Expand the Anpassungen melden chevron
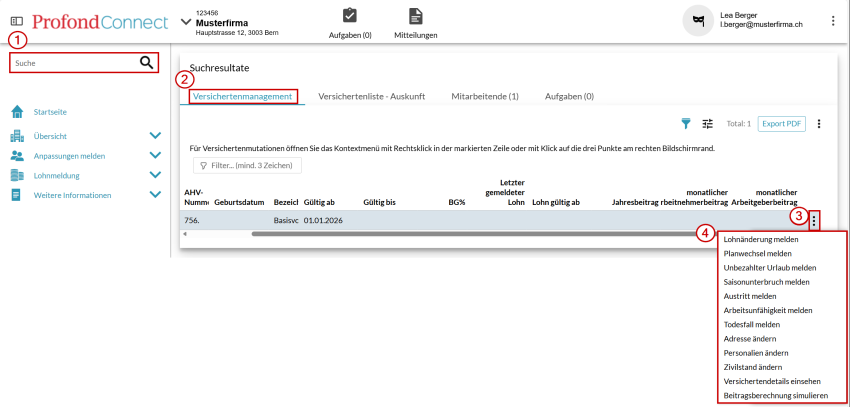850x407 pixels. coord(155,156)
